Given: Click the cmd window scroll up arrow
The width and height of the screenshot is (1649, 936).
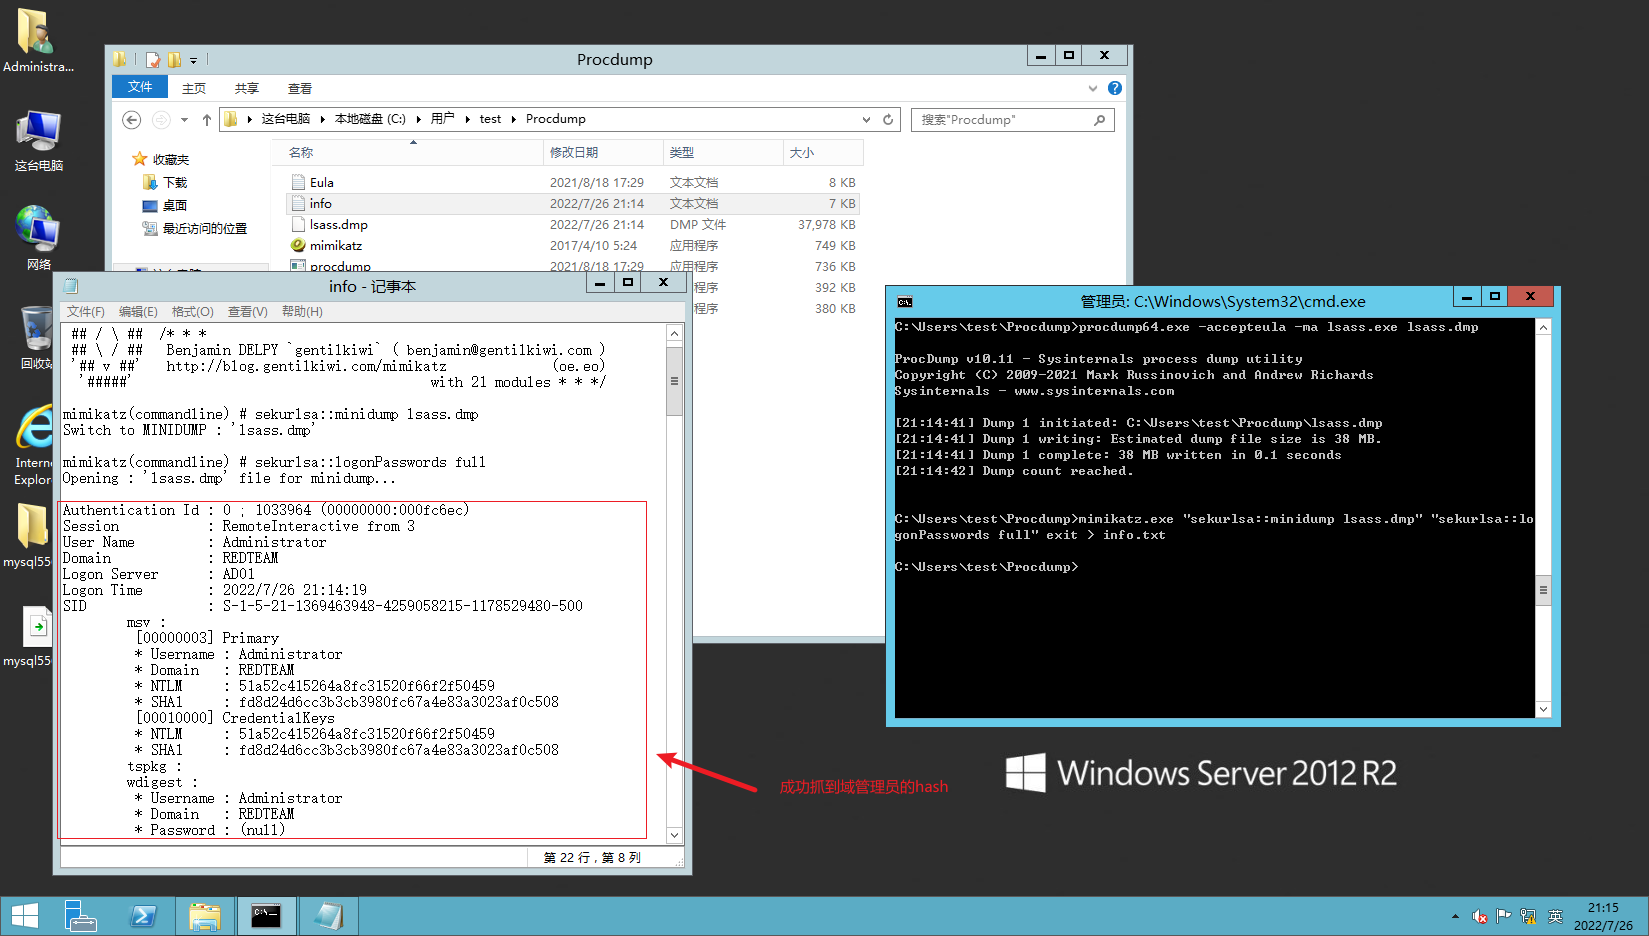Looking at the screenshot, I should pyautogui.click(x=1543, y=327).
